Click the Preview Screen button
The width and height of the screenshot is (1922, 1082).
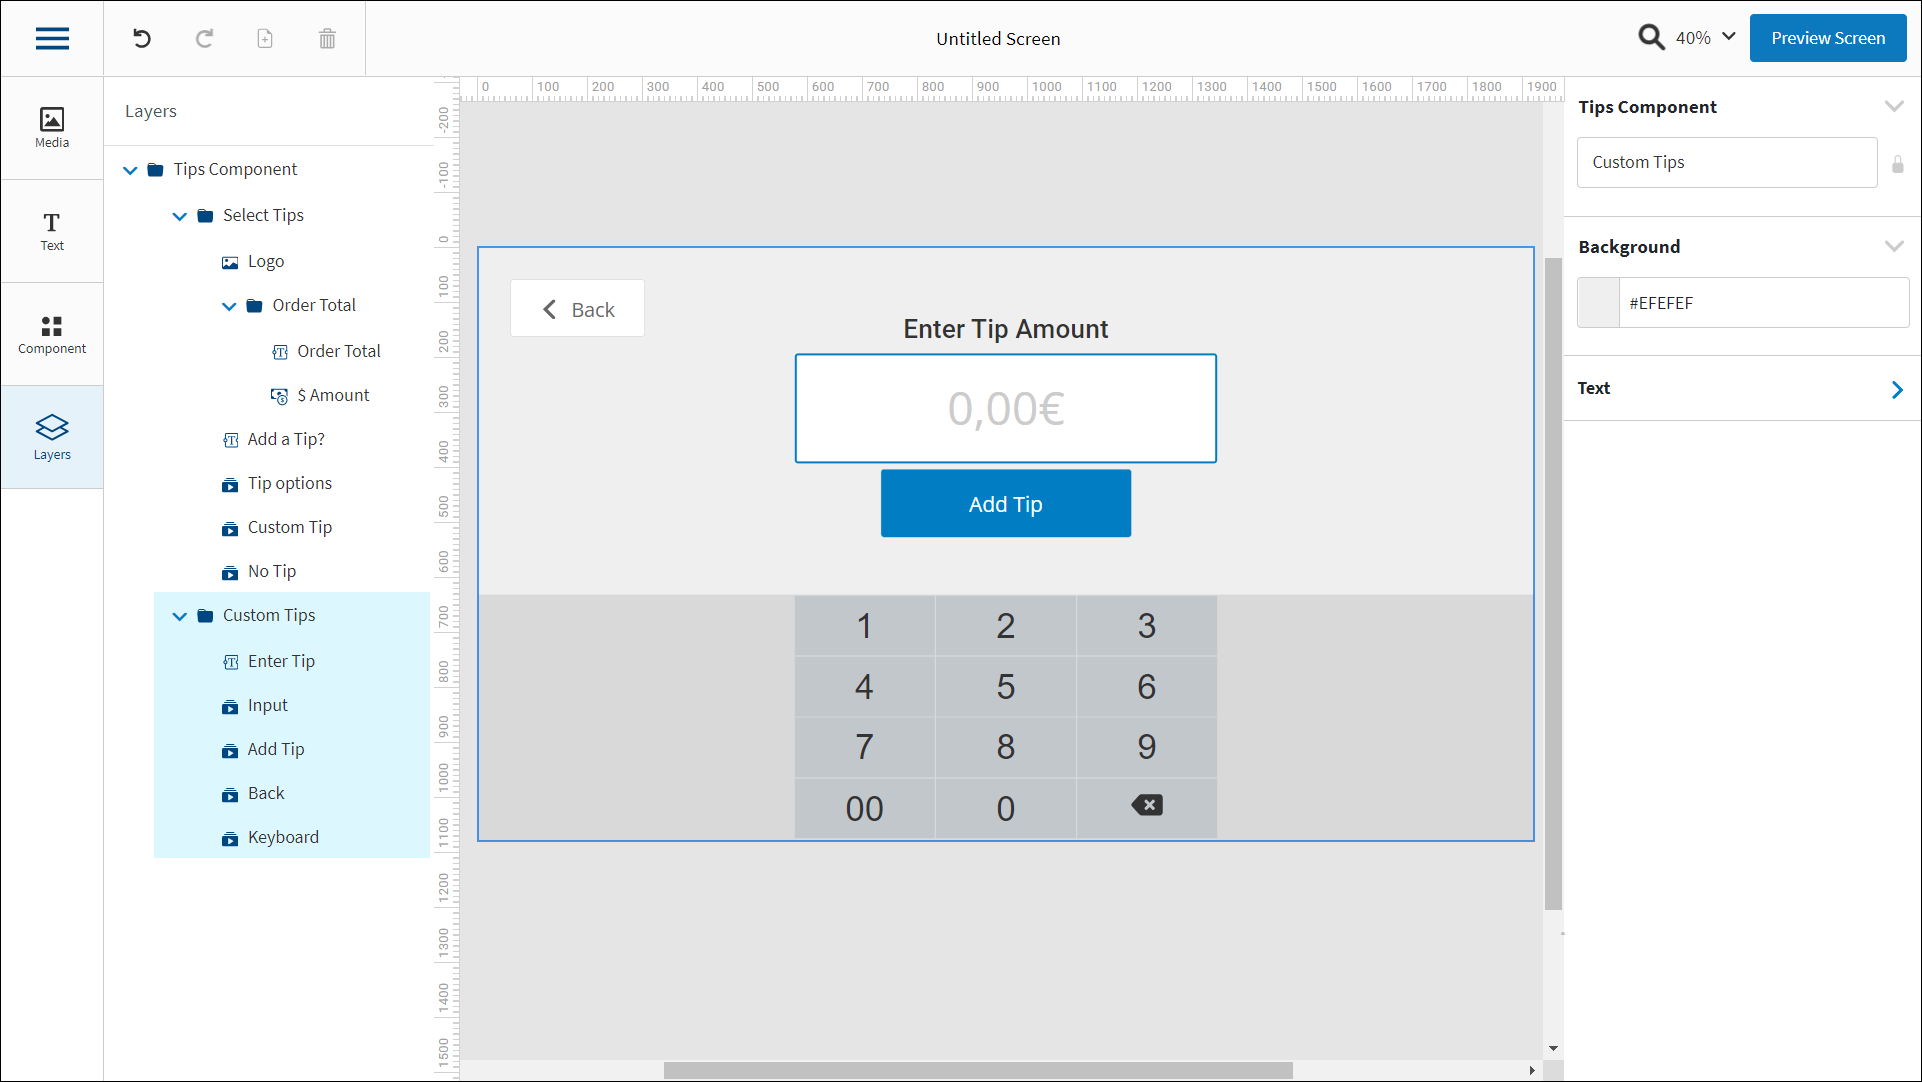click(1827, 38)
